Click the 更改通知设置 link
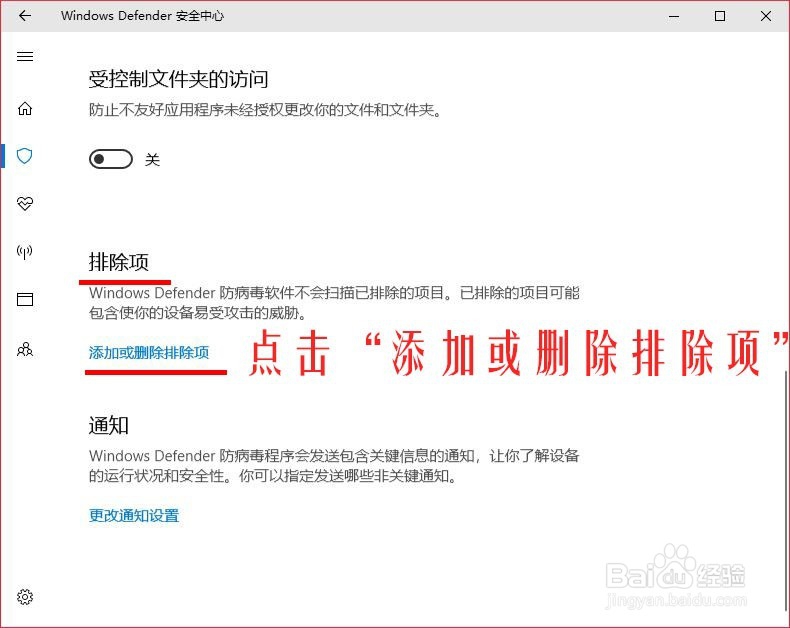 pos(134,515)
